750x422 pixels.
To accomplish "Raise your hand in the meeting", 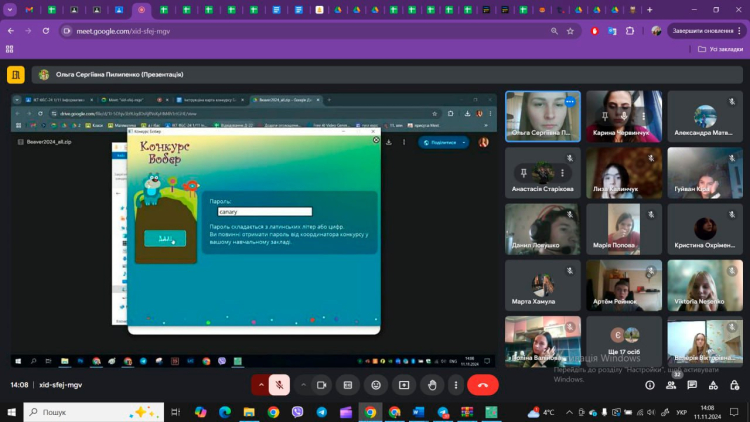I will click(431, 384).
